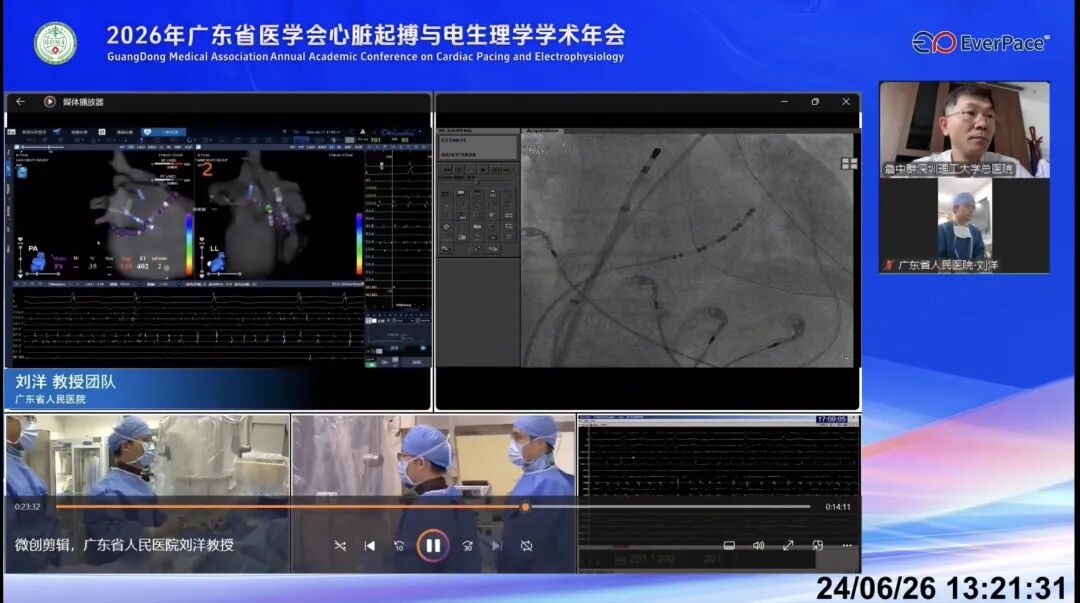The width and height of the screenshot is (1080, 603).
Task: Click the Media Player app icon
Action: [50, 101]
